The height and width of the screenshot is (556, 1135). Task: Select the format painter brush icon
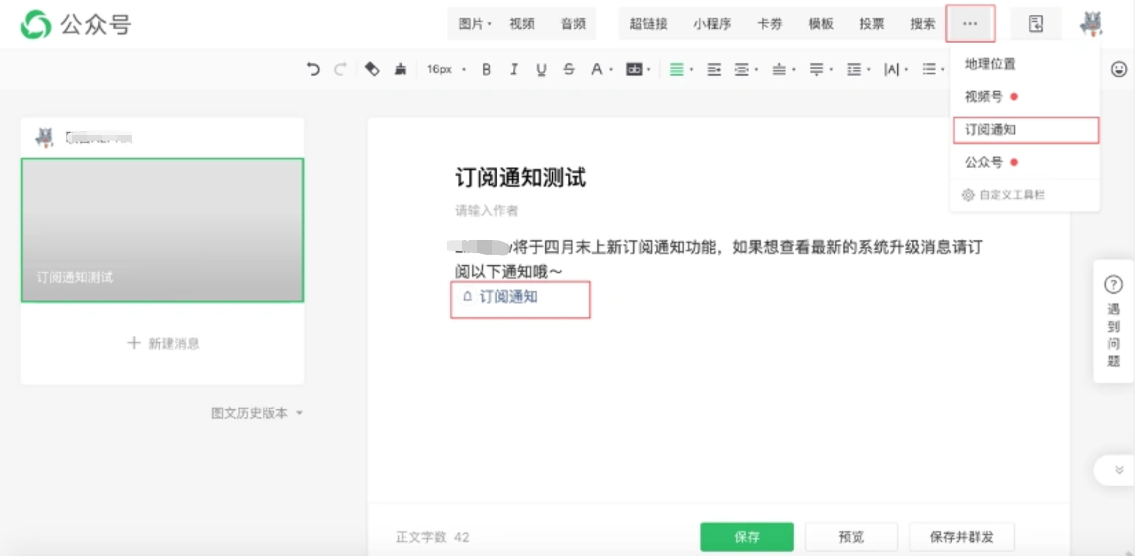coord(400,70)
